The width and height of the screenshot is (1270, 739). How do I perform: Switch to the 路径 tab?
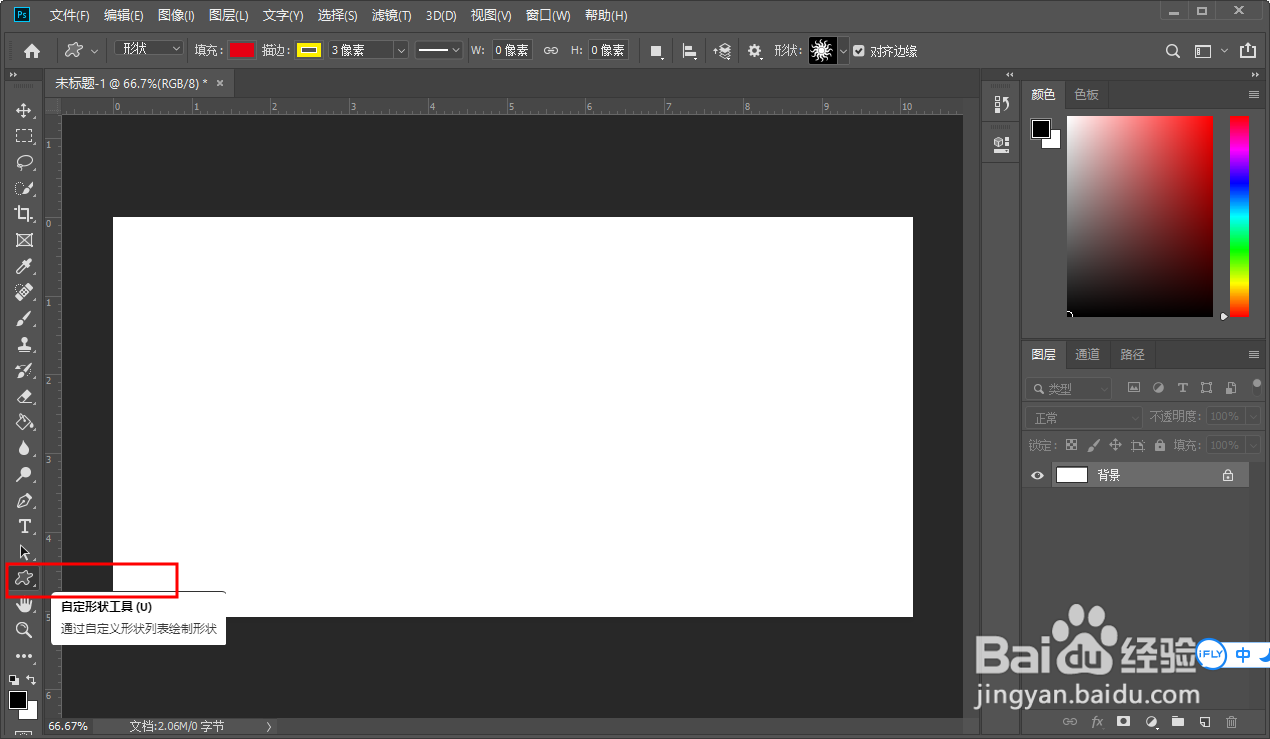(x=1132, y=354)
